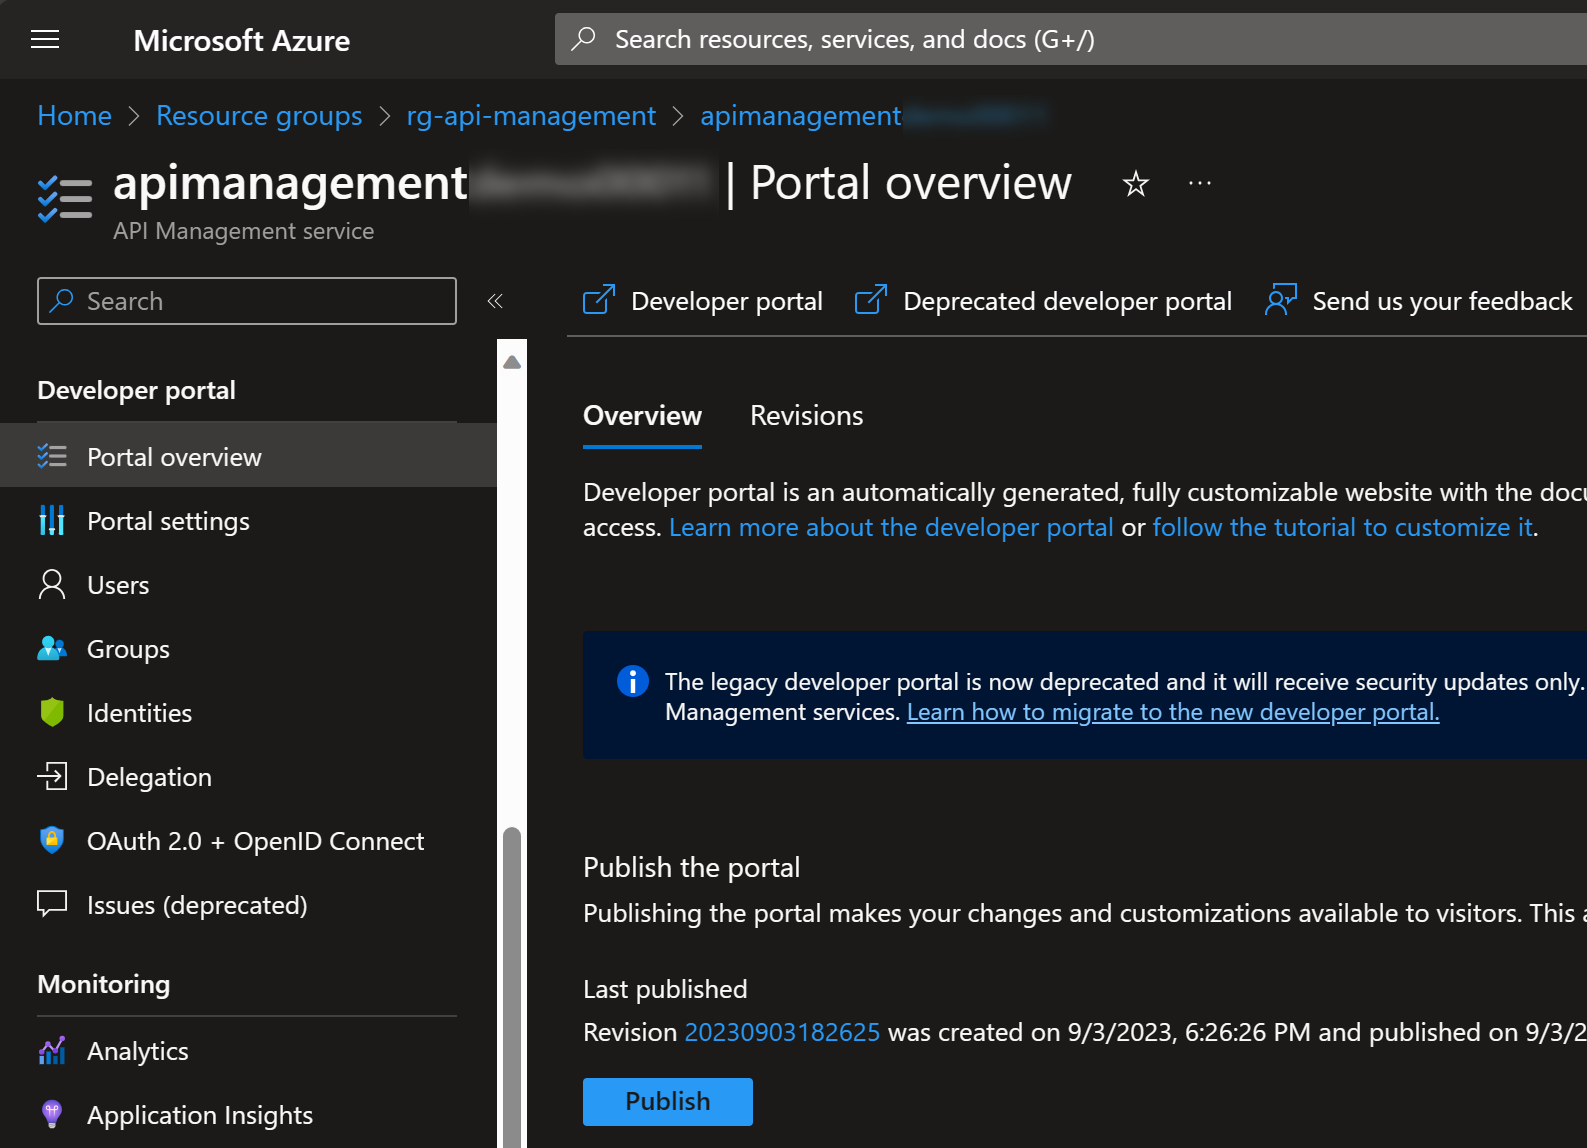The width and height of the screenshot is (1587, 1148).
Task: Open the Azure hamburger menu
Action: 45,39
